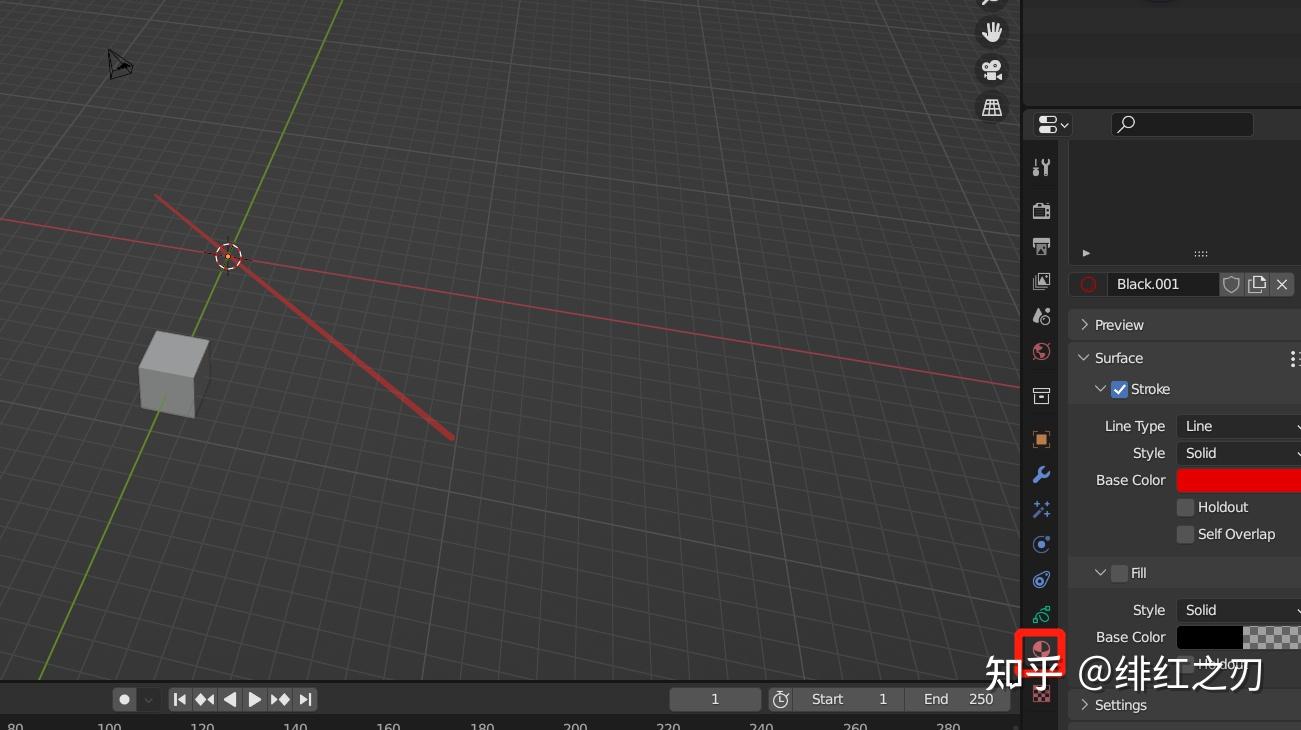
Task: Enable the Fill checkbox
Action: point(1119,572)
